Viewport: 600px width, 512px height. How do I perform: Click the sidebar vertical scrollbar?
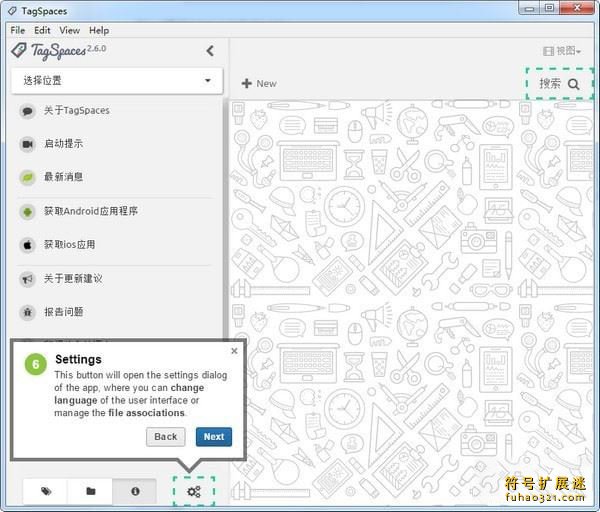pos(225,218)
